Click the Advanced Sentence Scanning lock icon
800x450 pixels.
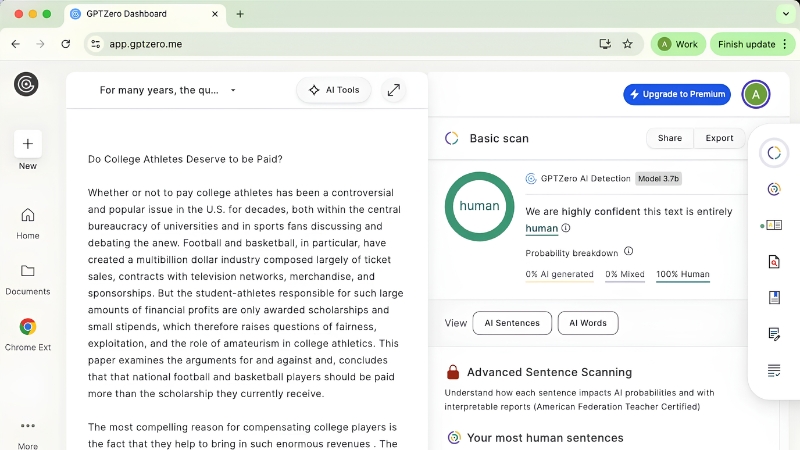[x=453, y=372]
